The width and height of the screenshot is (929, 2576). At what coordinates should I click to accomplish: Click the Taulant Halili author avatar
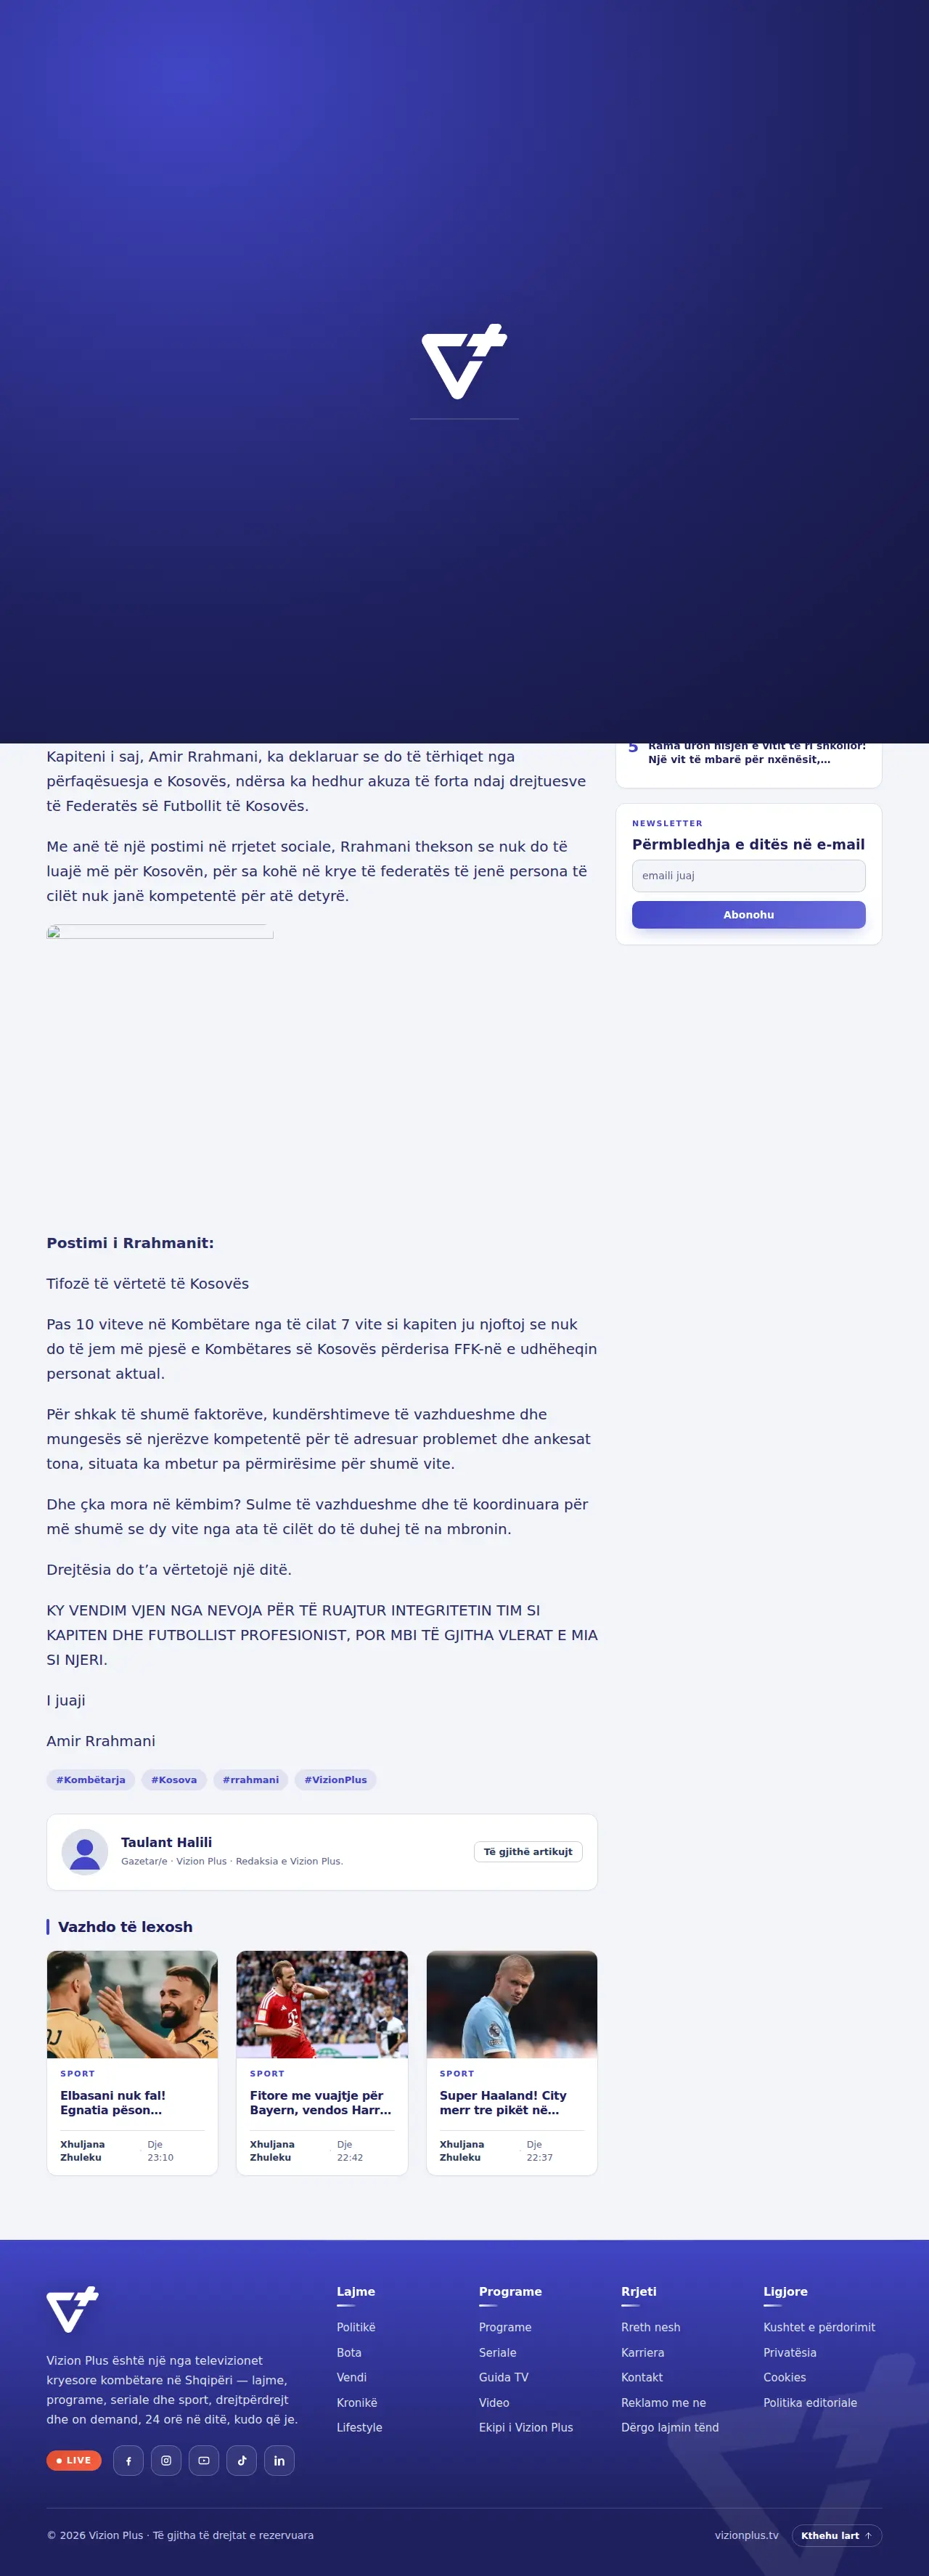(x=85, y=1851)
